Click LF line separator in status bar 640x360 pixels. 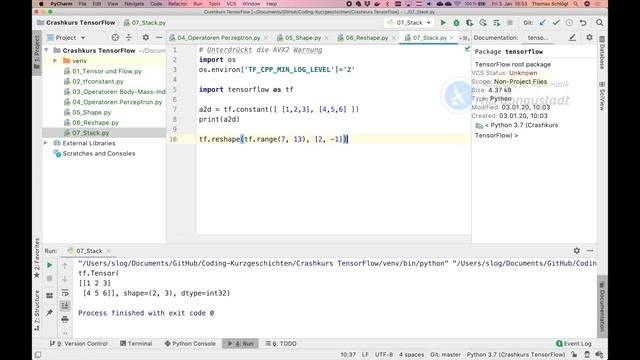[365, 355]
